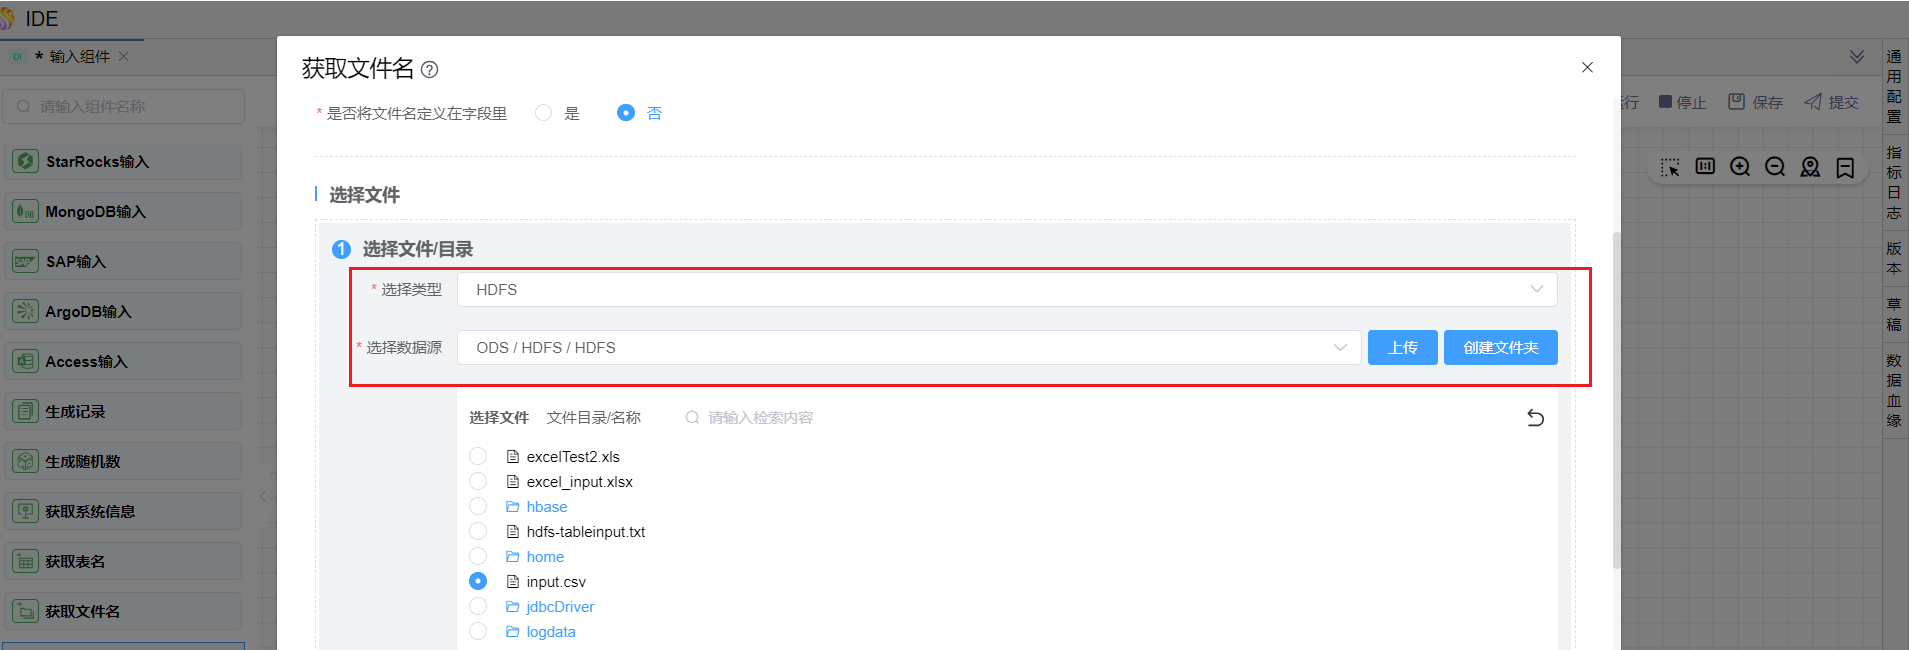Click the 上传 button
The width and height of the screenshot is (1909, 650).
click(1403, 347)
